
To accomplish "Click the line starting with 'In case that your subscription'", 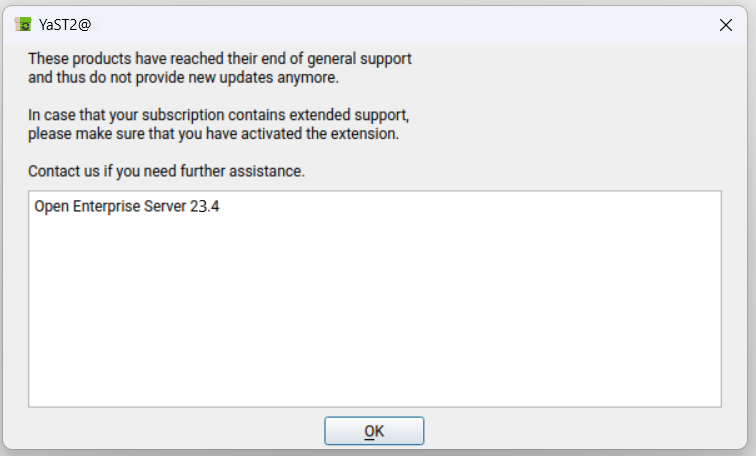I will pos(218,115).
